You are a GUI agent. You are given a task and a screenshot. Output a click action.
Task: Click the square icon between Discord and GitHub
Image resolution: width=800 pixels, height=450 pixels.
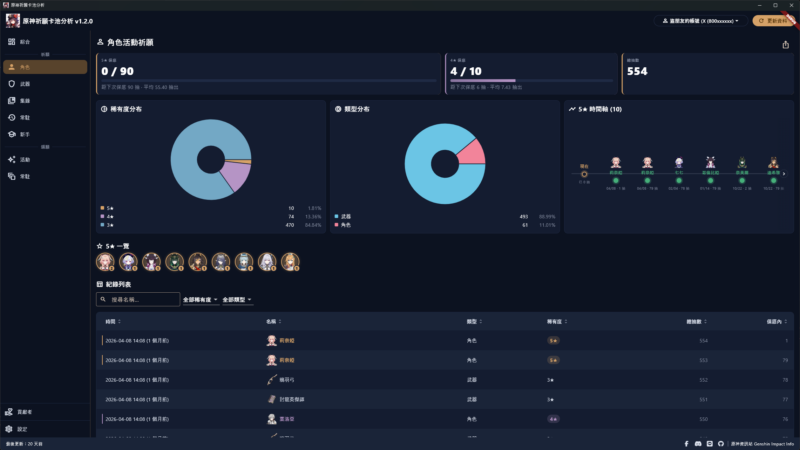710,444
